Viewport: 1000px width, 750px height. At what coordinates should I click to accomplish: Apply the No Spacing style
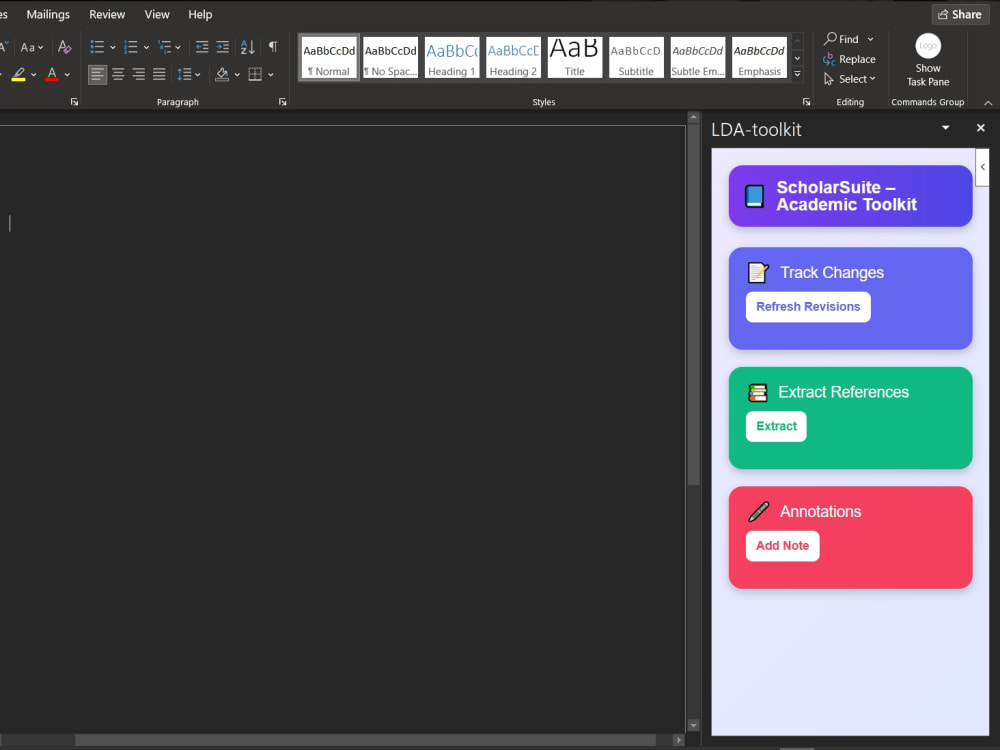(390, 57)
